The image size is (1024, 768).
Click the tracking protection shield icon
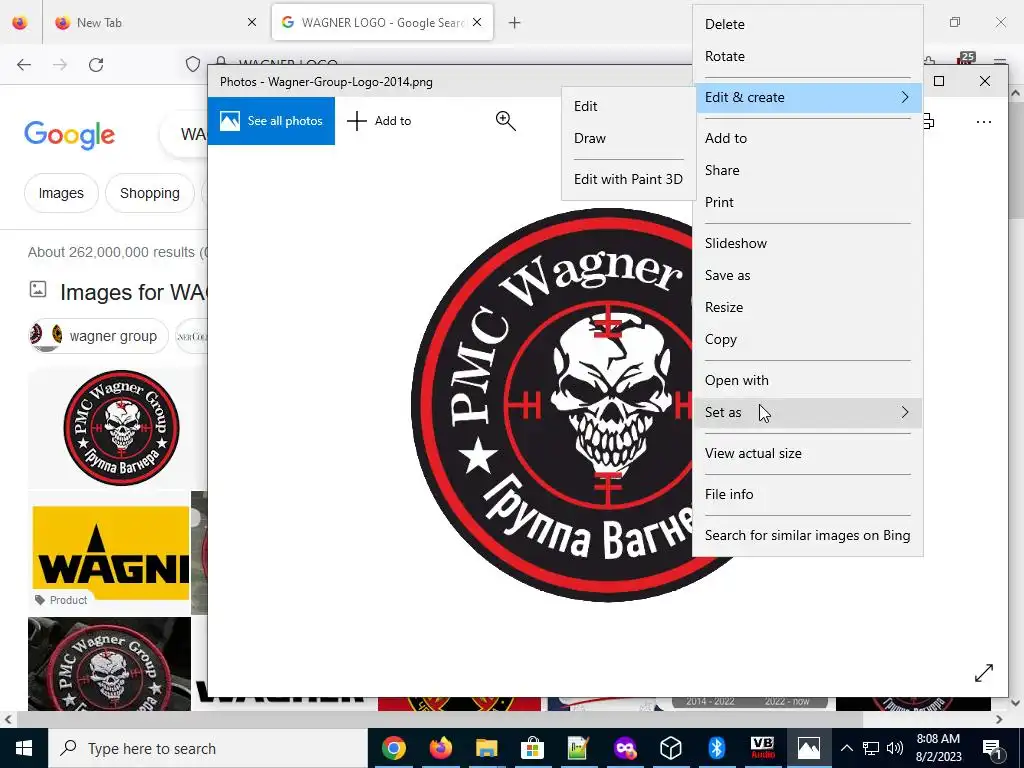click(x=193, y=64)
